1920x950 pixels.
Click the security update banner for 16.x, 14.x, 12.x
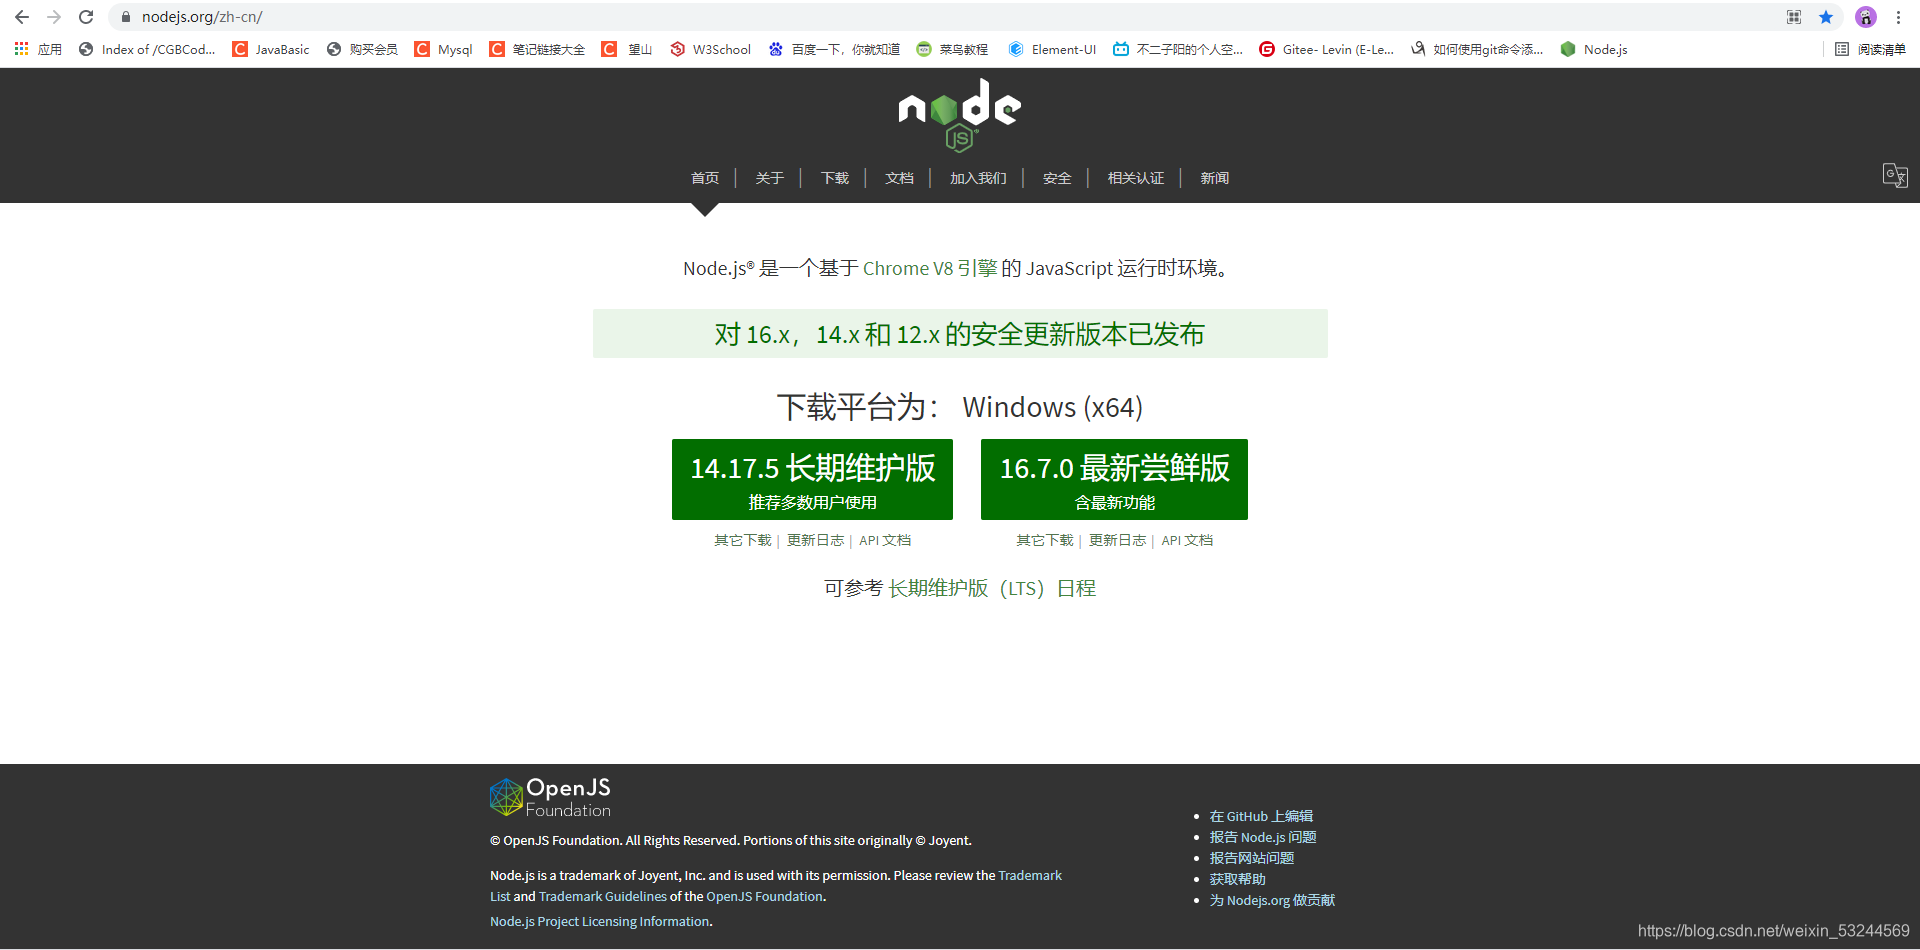(960, 334)
